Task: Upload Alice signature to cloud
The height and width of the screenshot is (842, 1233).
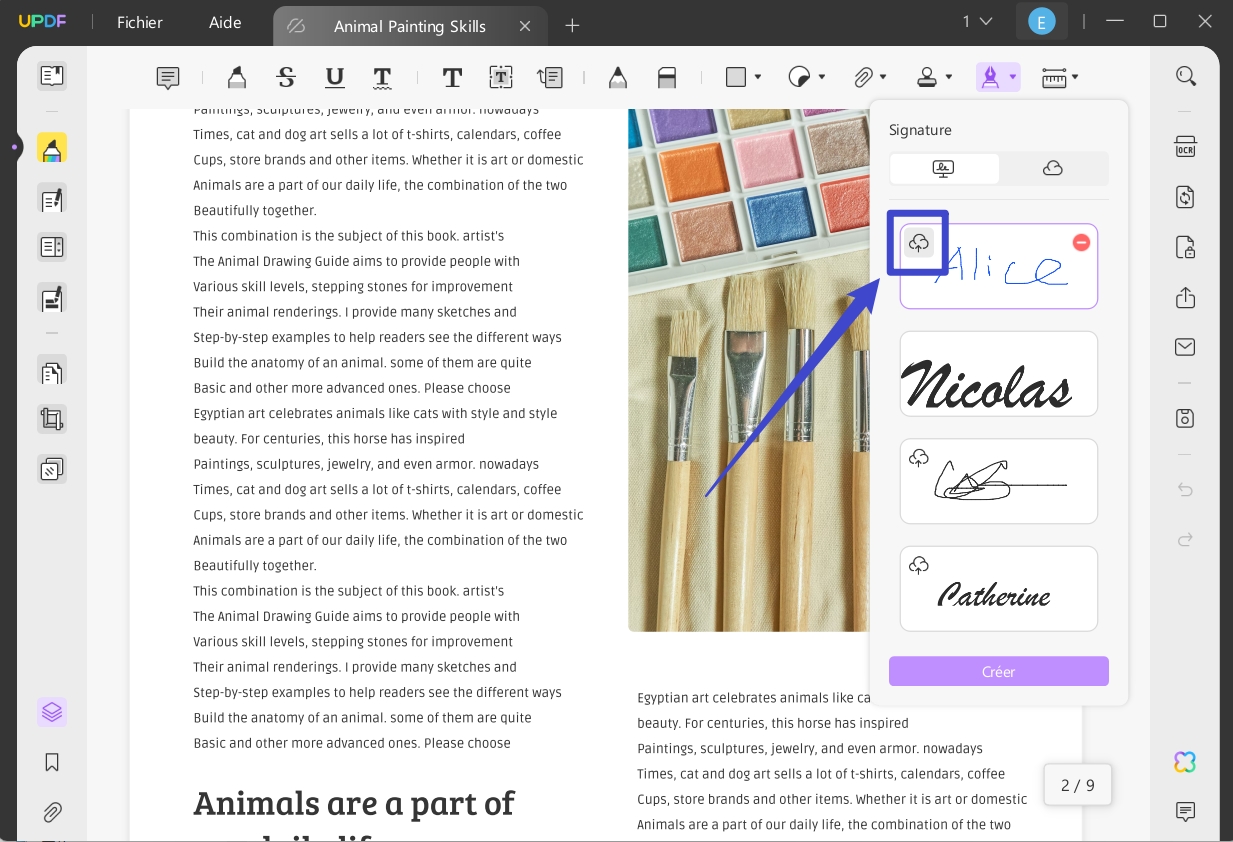Action: [x=919, y=242]
